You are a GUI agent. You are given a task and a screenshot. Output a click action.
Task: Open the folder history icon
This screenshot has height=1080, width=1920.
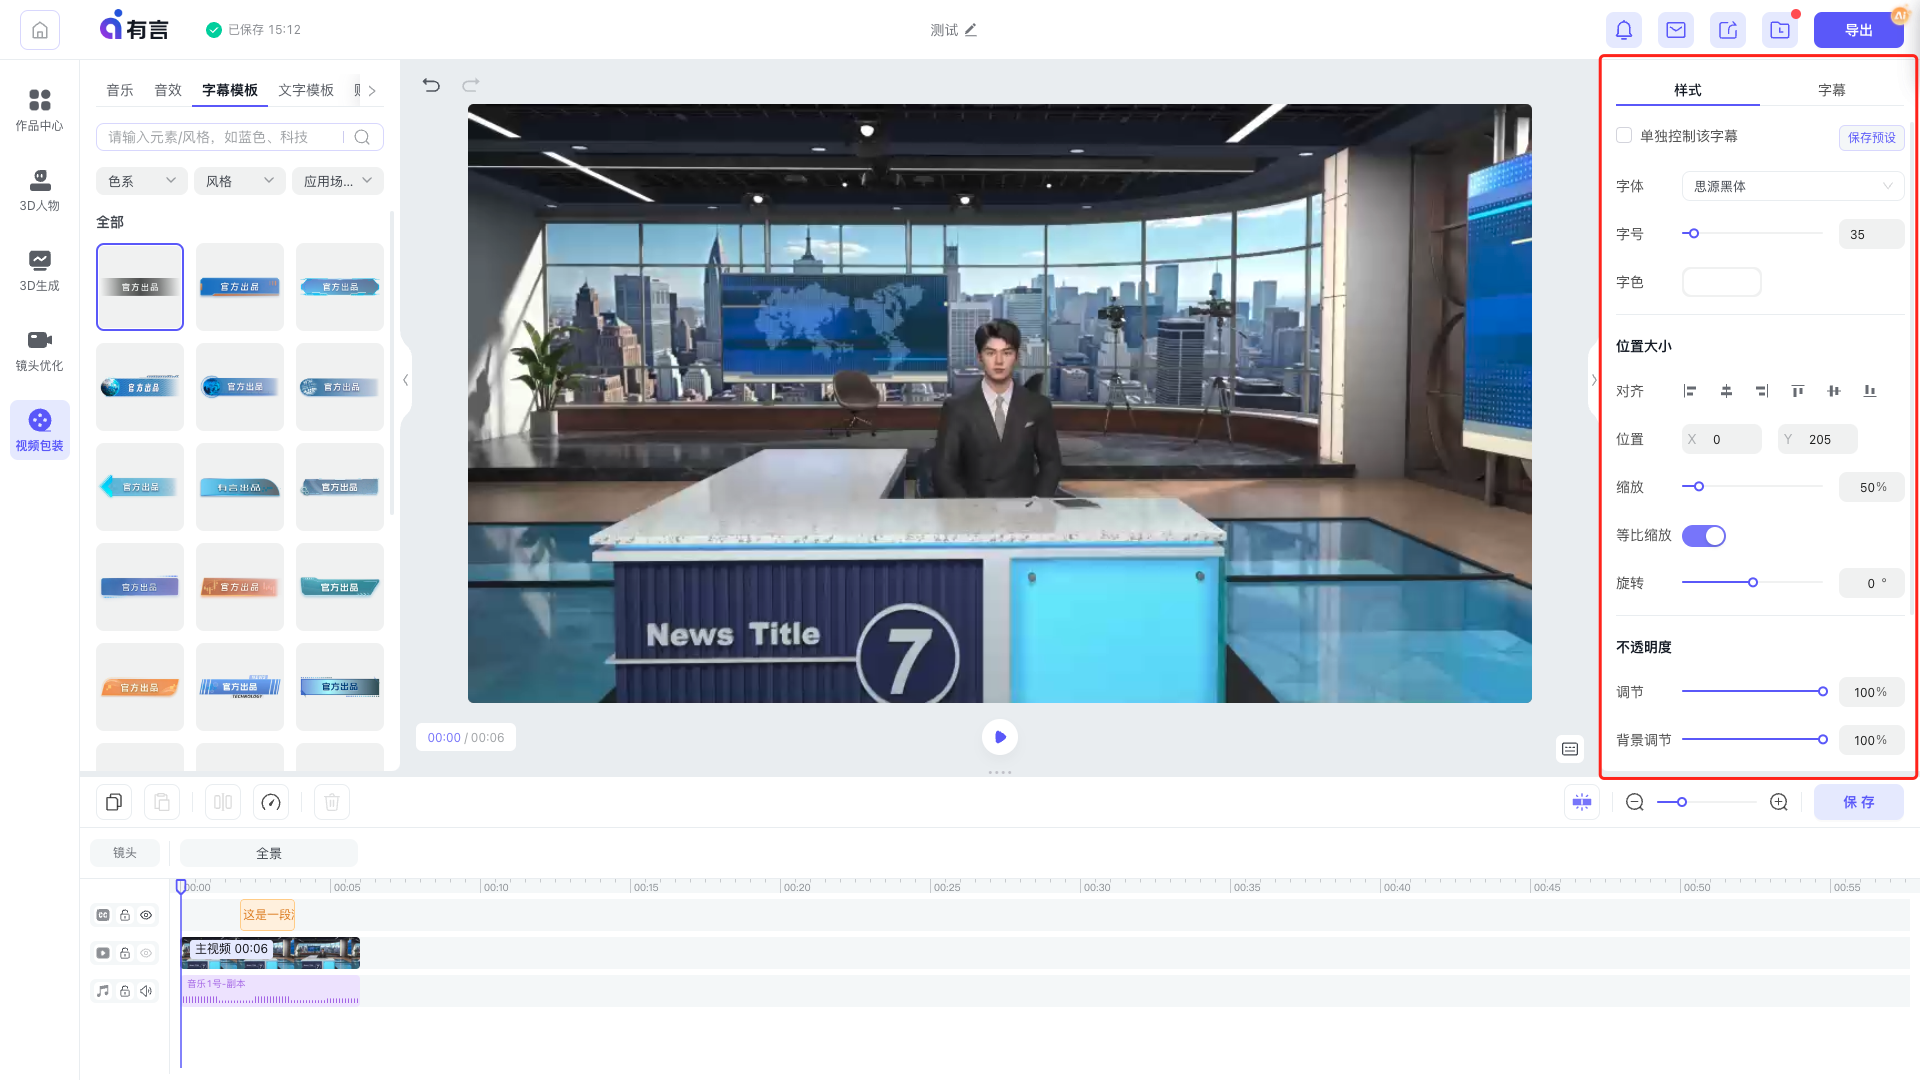click(x=1780, y=30)
